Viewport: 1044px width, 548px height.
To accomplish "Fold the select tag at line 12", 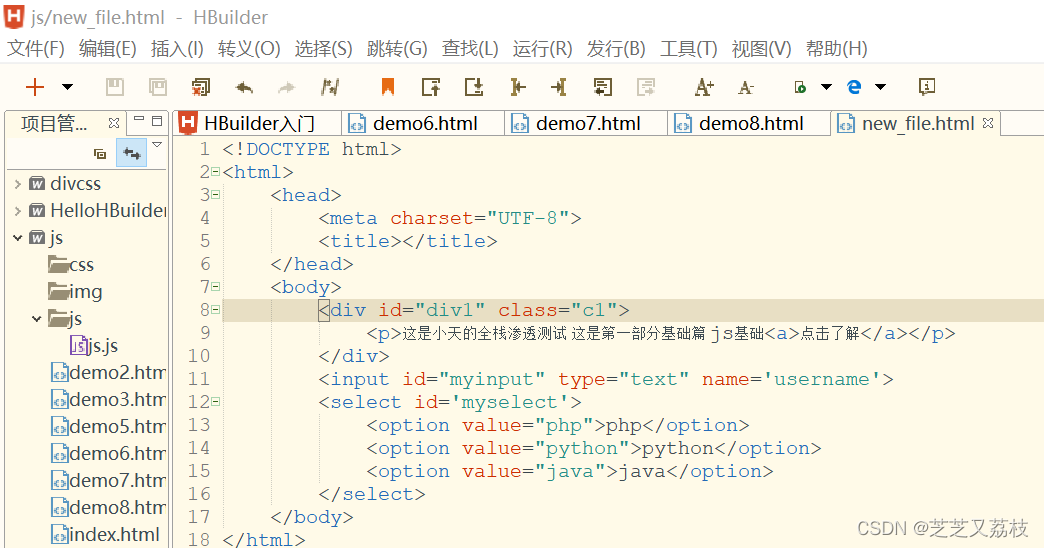I will point(215,402).
